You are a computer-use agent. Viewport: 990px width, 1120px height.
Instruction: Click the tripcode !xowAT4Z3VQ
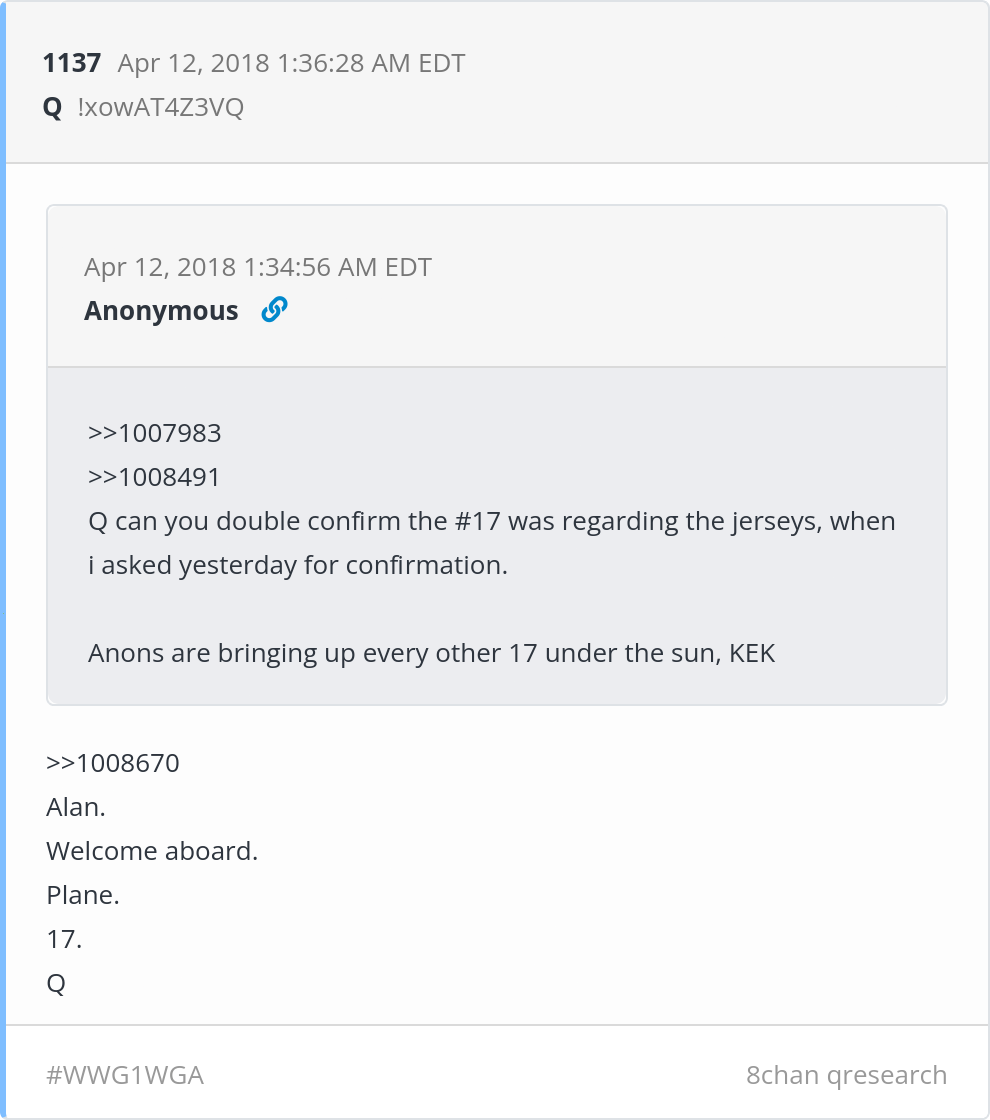[161, 107]
